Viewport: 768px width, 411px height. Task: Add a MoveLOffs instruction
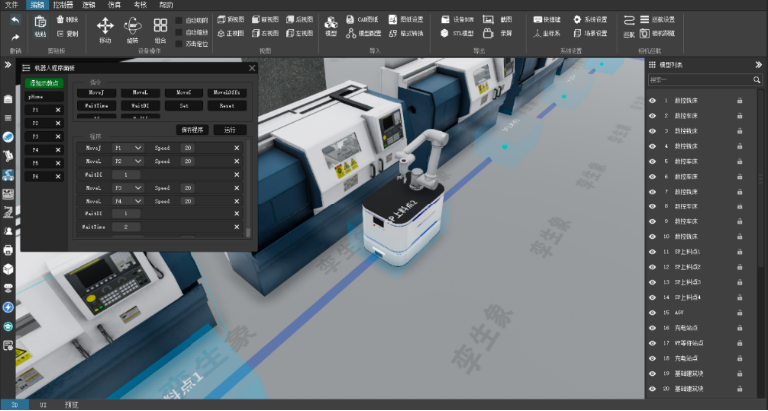click(x=227, y=92)
